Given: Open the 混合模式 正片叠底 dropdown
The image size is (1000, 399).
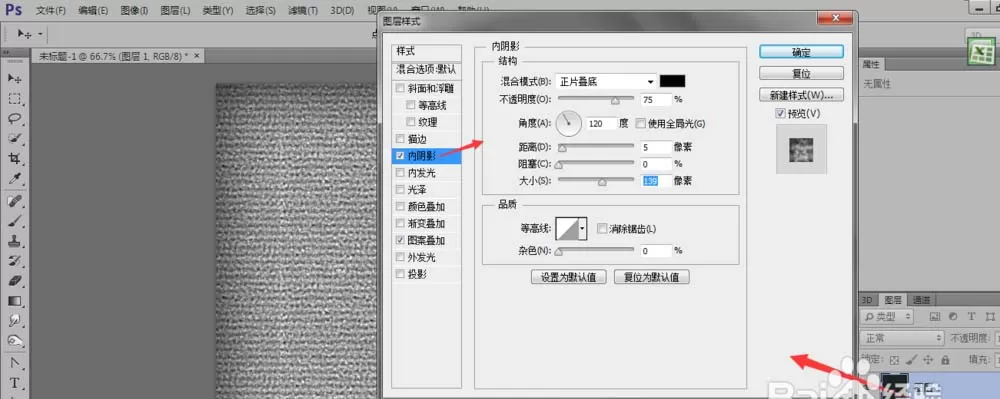Looking at the screenshot, I should (606, 82).
